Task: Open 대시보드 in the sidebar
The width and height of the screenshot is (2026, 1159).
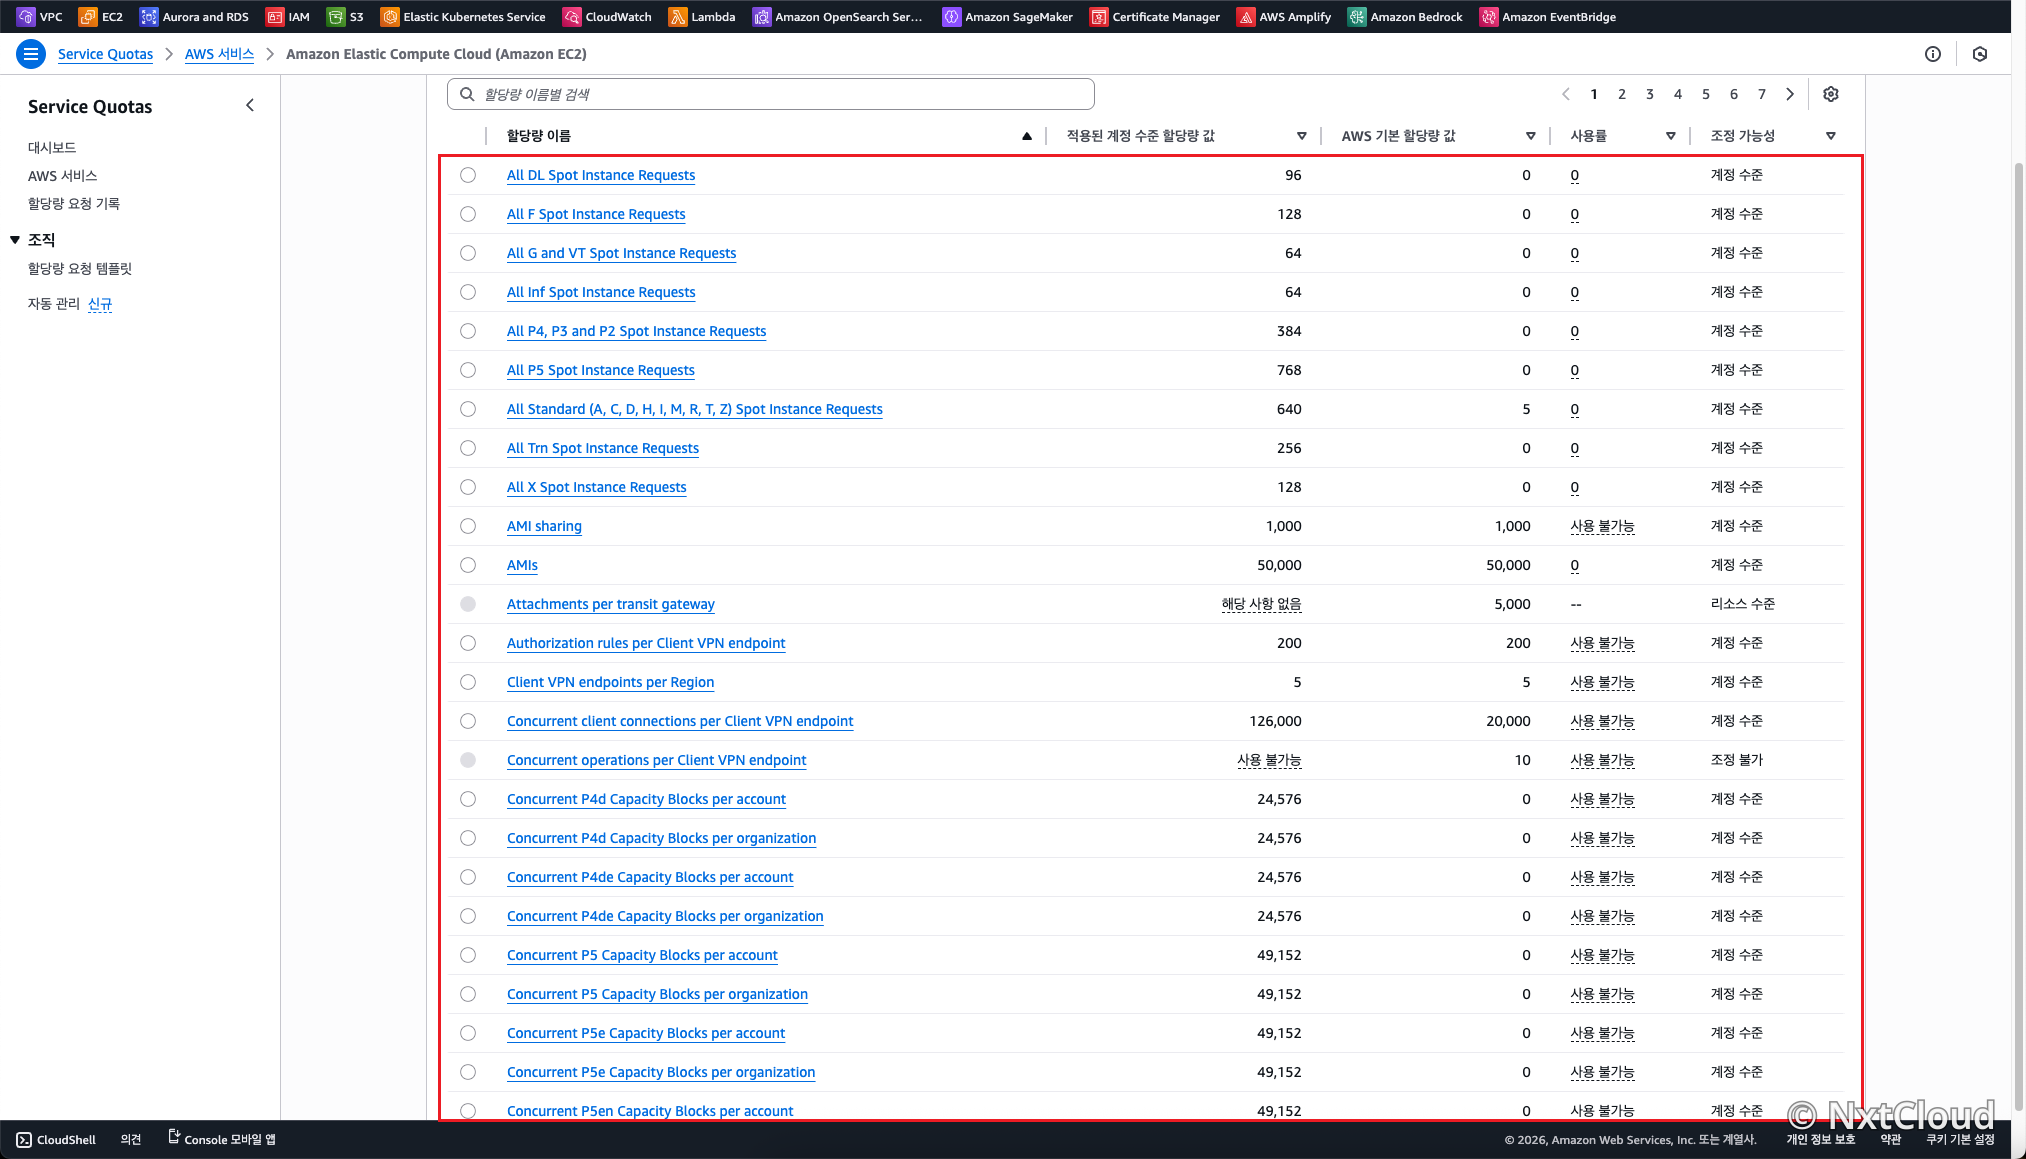Action: pos(52,147)
